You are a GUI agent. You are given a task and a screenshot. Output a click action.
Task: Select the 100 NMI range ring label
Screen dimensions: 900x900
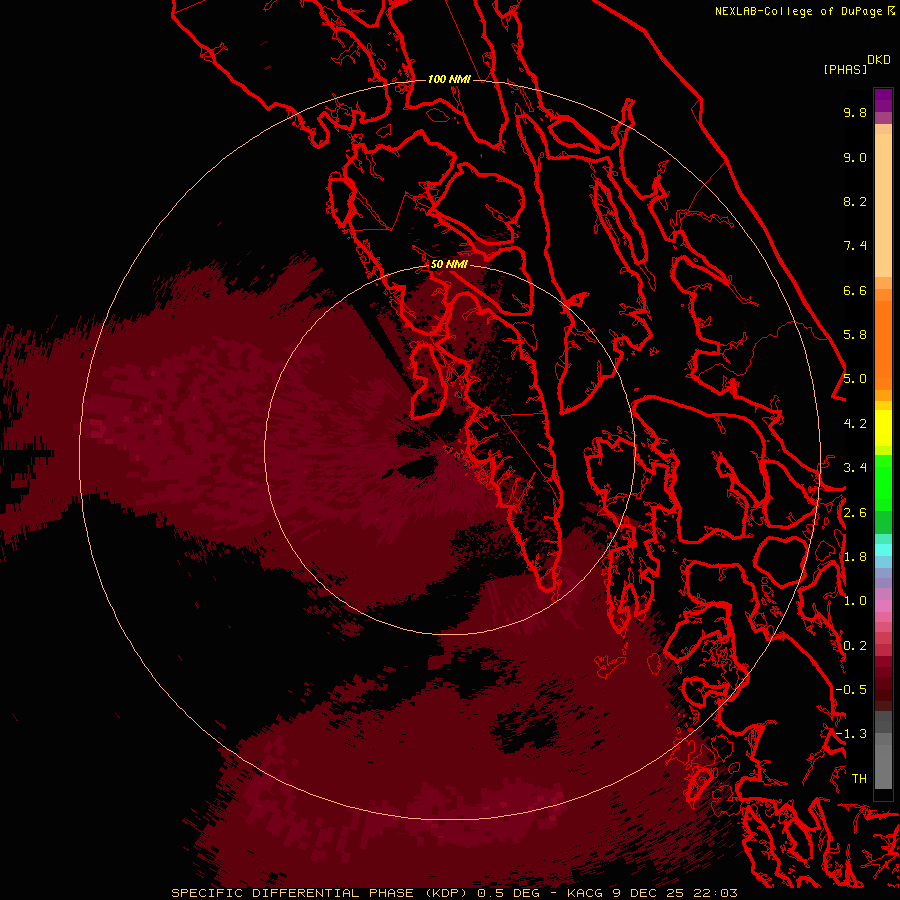click(x=449, y=79)
